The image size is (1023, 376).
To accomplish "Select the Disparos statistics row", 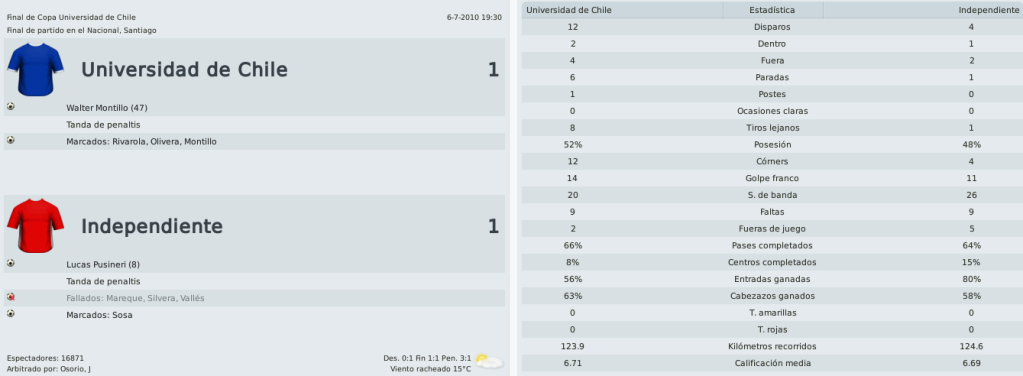I will click(x=772, y=27).
